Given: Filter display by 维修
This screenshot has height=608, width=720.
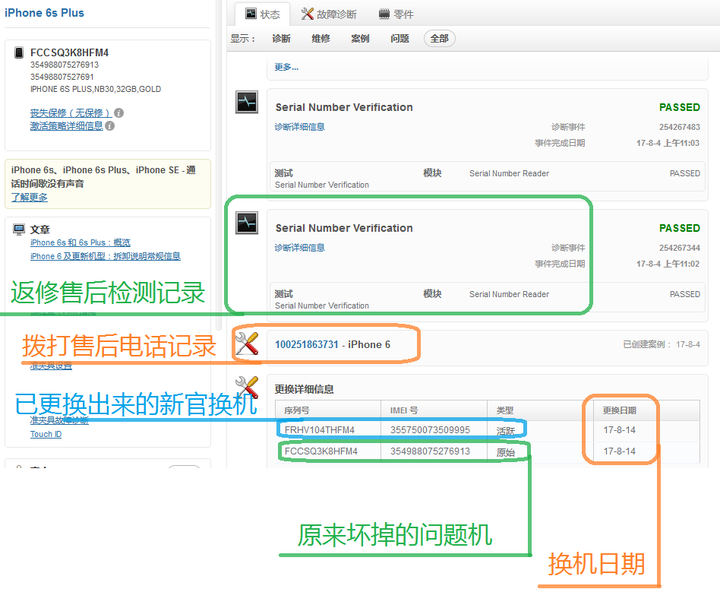Looking at the screenshot, I should [x=321, y=39].
